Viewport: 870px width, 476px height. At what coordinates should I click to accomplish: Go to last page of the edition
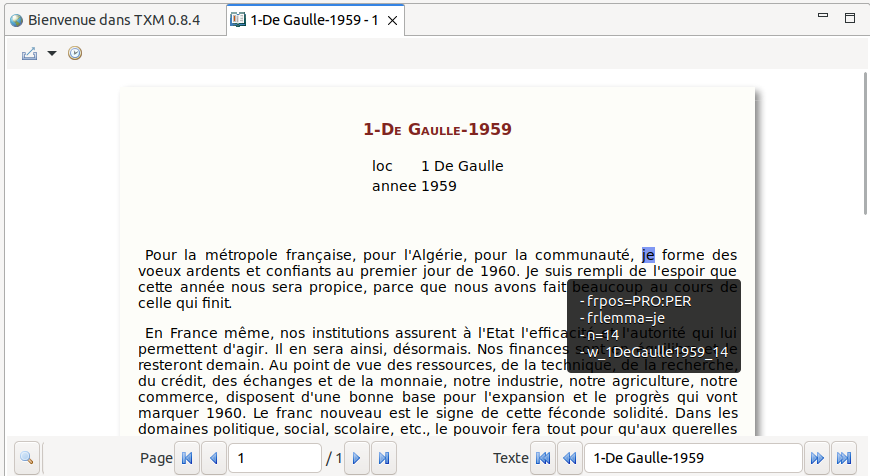(383, 458)
